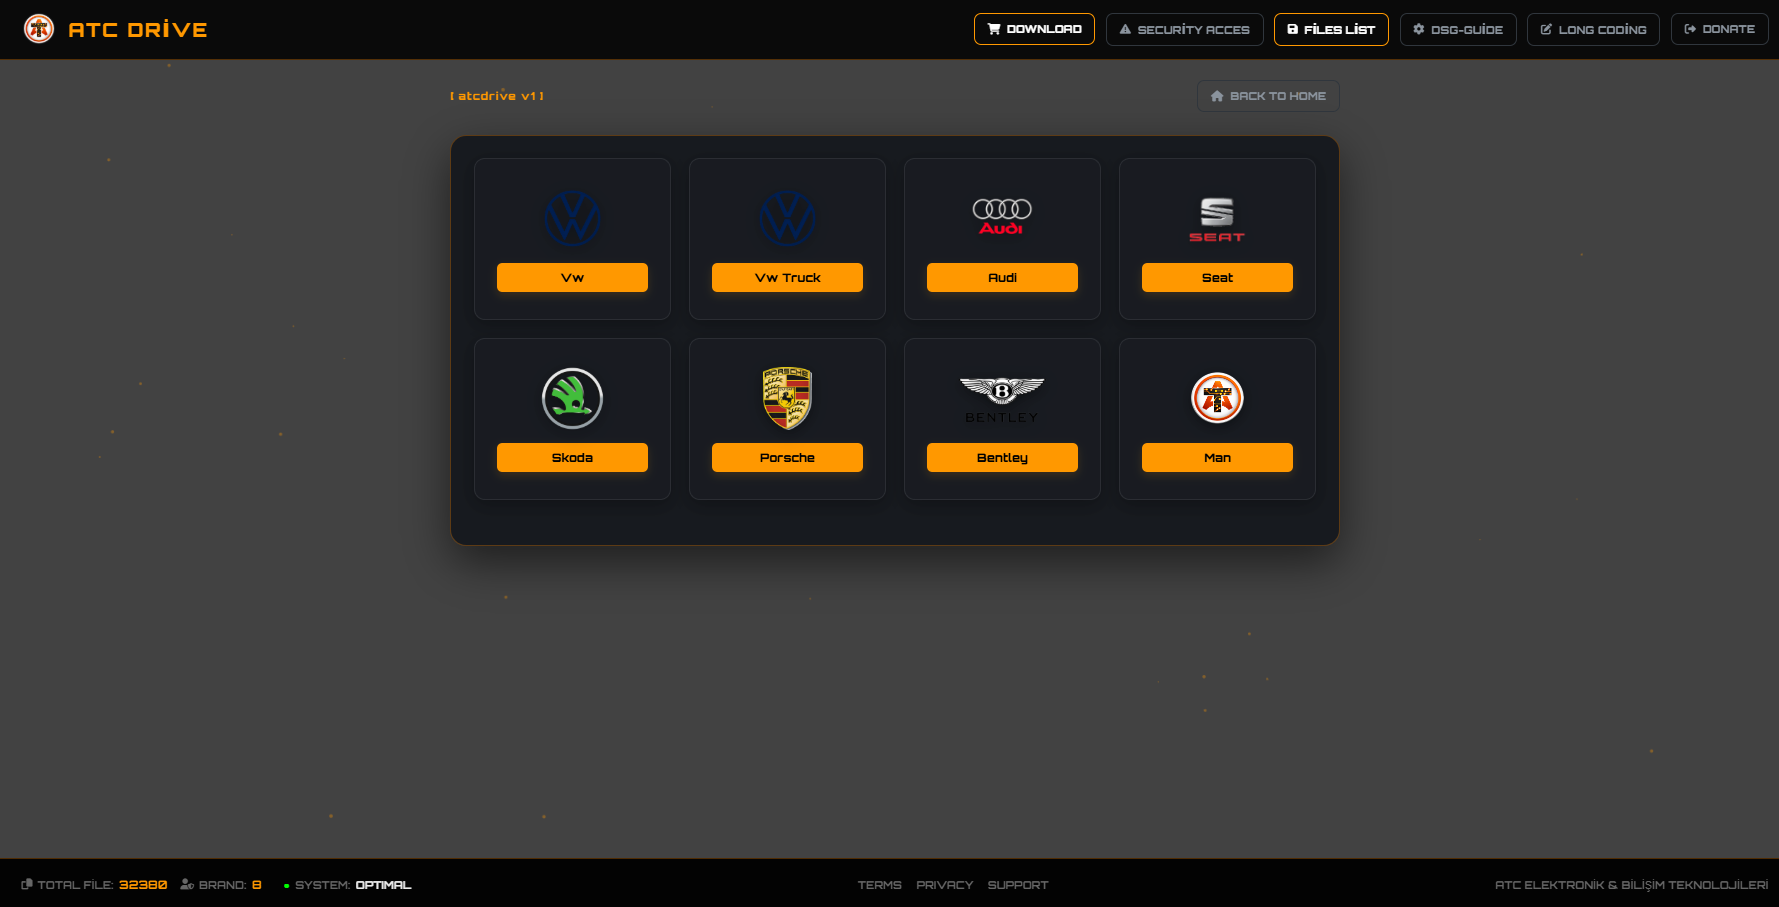Click the Audi rings logo

(x=1002, y=217)
